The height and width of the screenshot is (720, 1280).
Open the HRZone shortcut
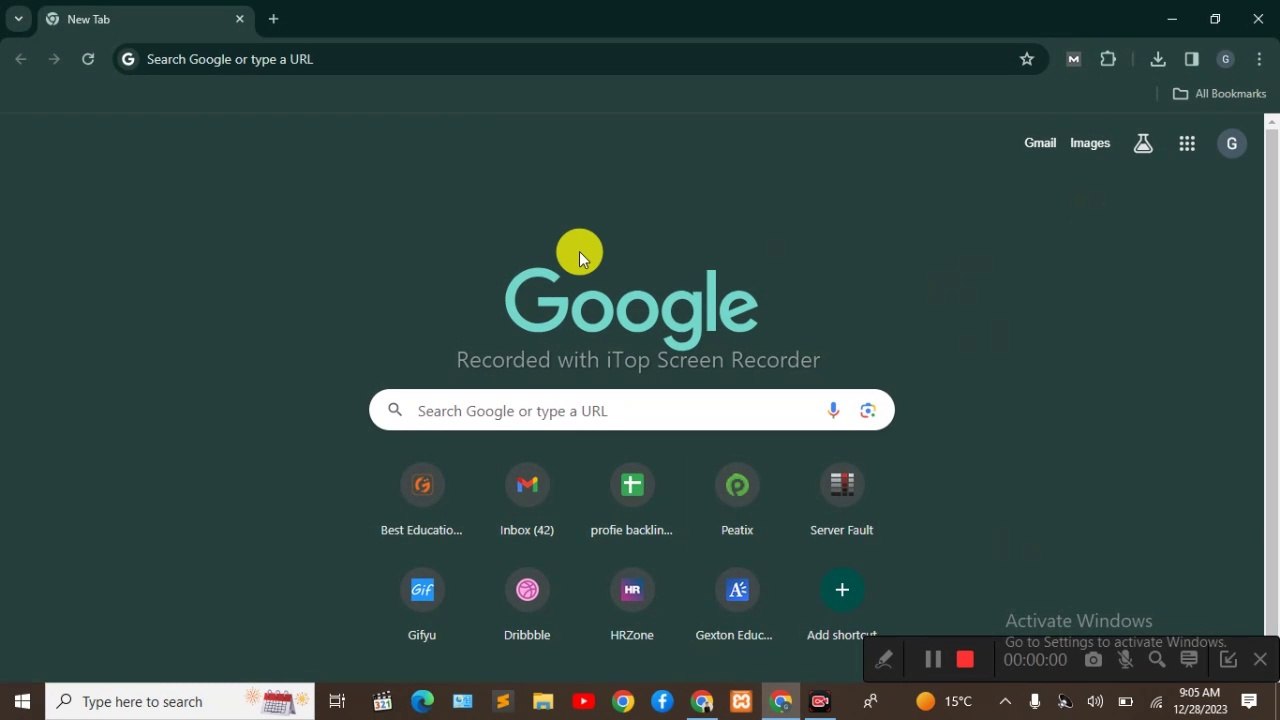tap(632, 606)
